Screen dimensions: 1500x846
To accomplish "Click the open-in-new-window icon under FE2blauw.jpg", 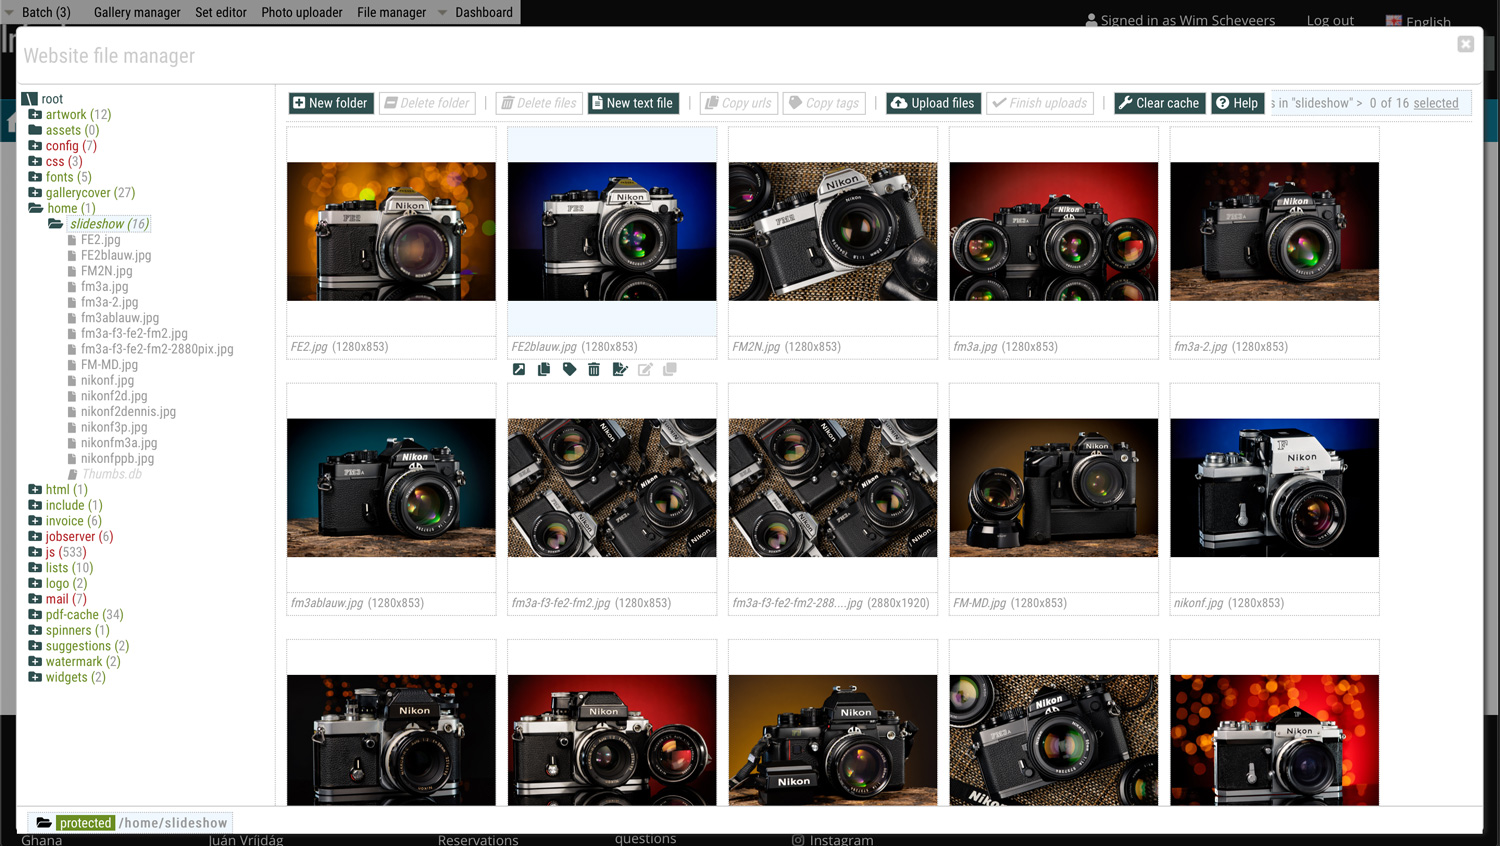I will (x=519, y=370).
